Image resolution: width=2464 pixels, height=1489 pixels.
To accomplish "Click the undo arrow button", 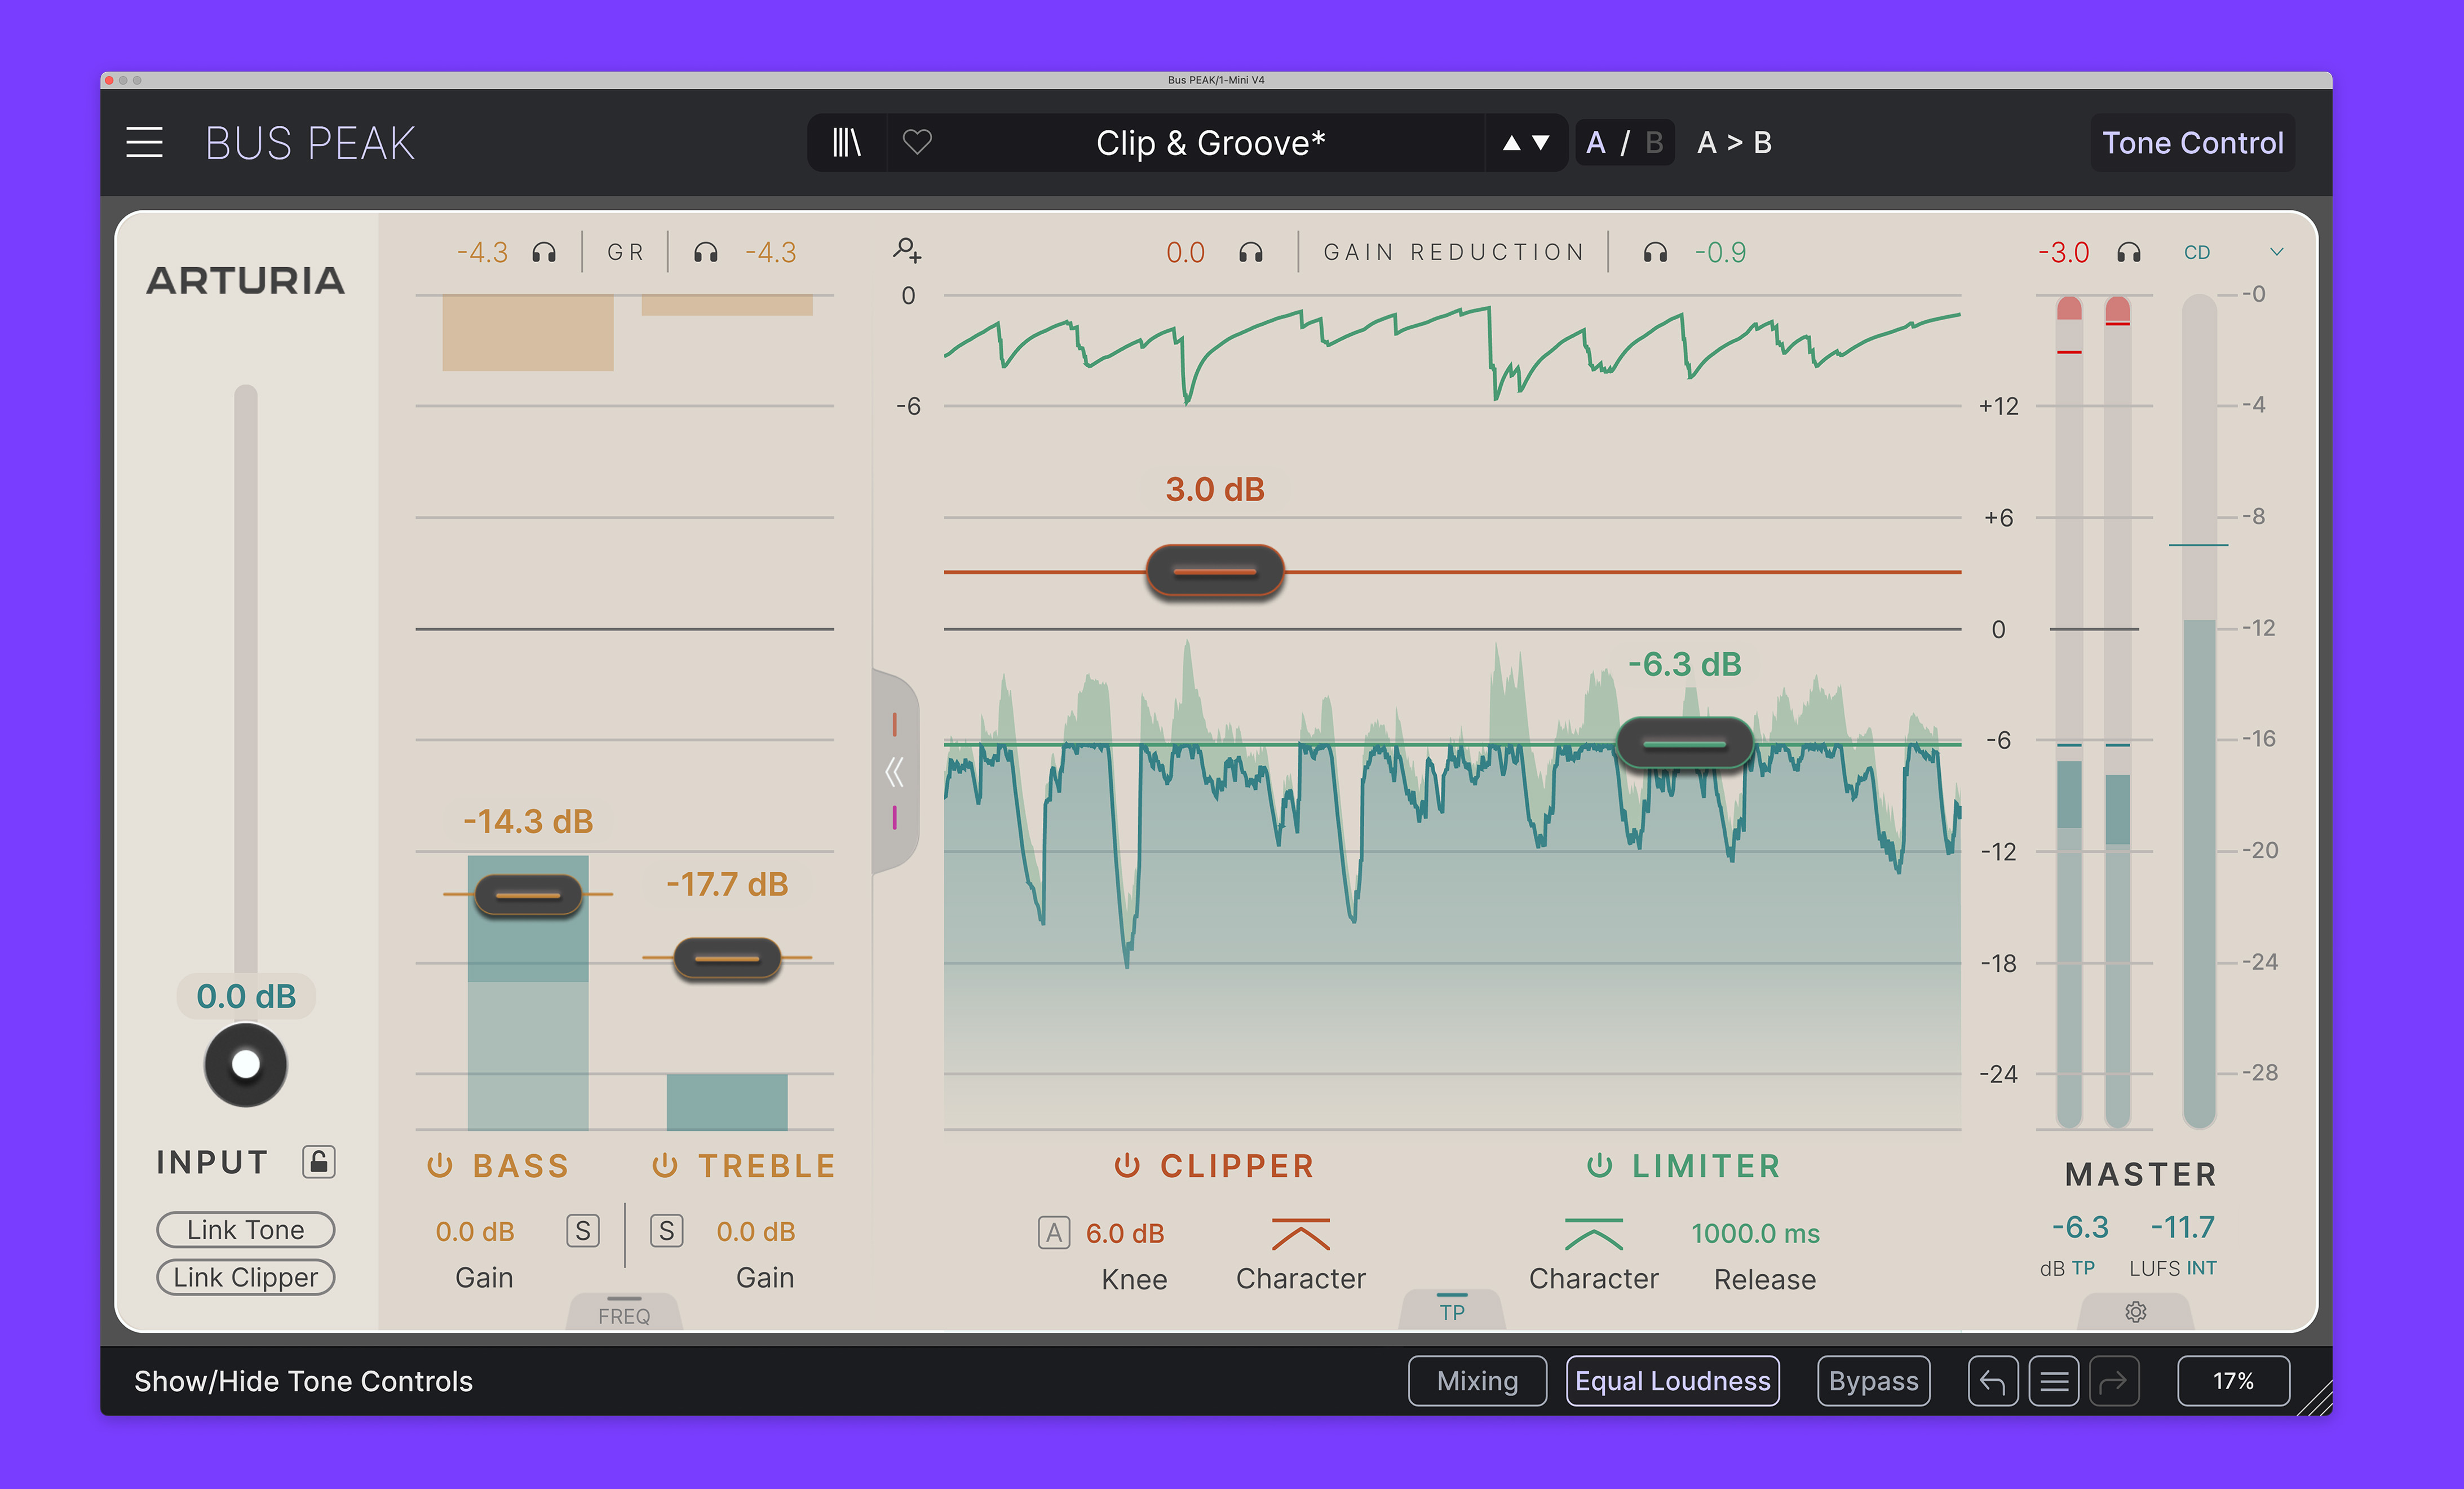I will tap(1992, 1381).
